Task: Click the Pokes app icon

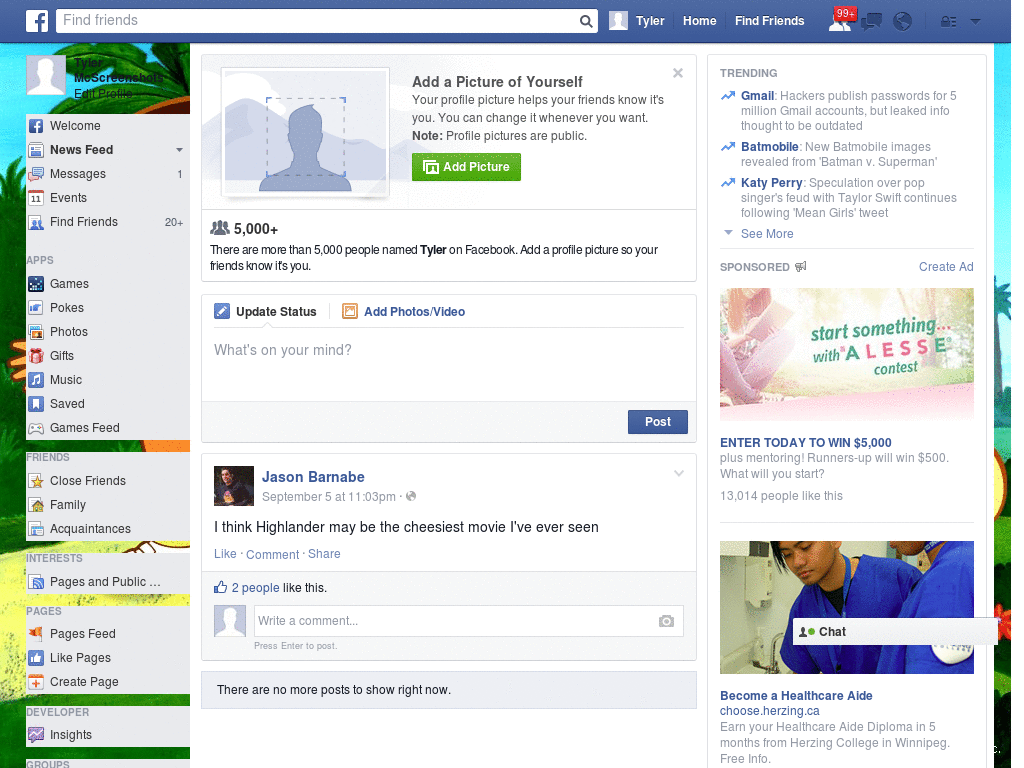Action: coord(37,308)
